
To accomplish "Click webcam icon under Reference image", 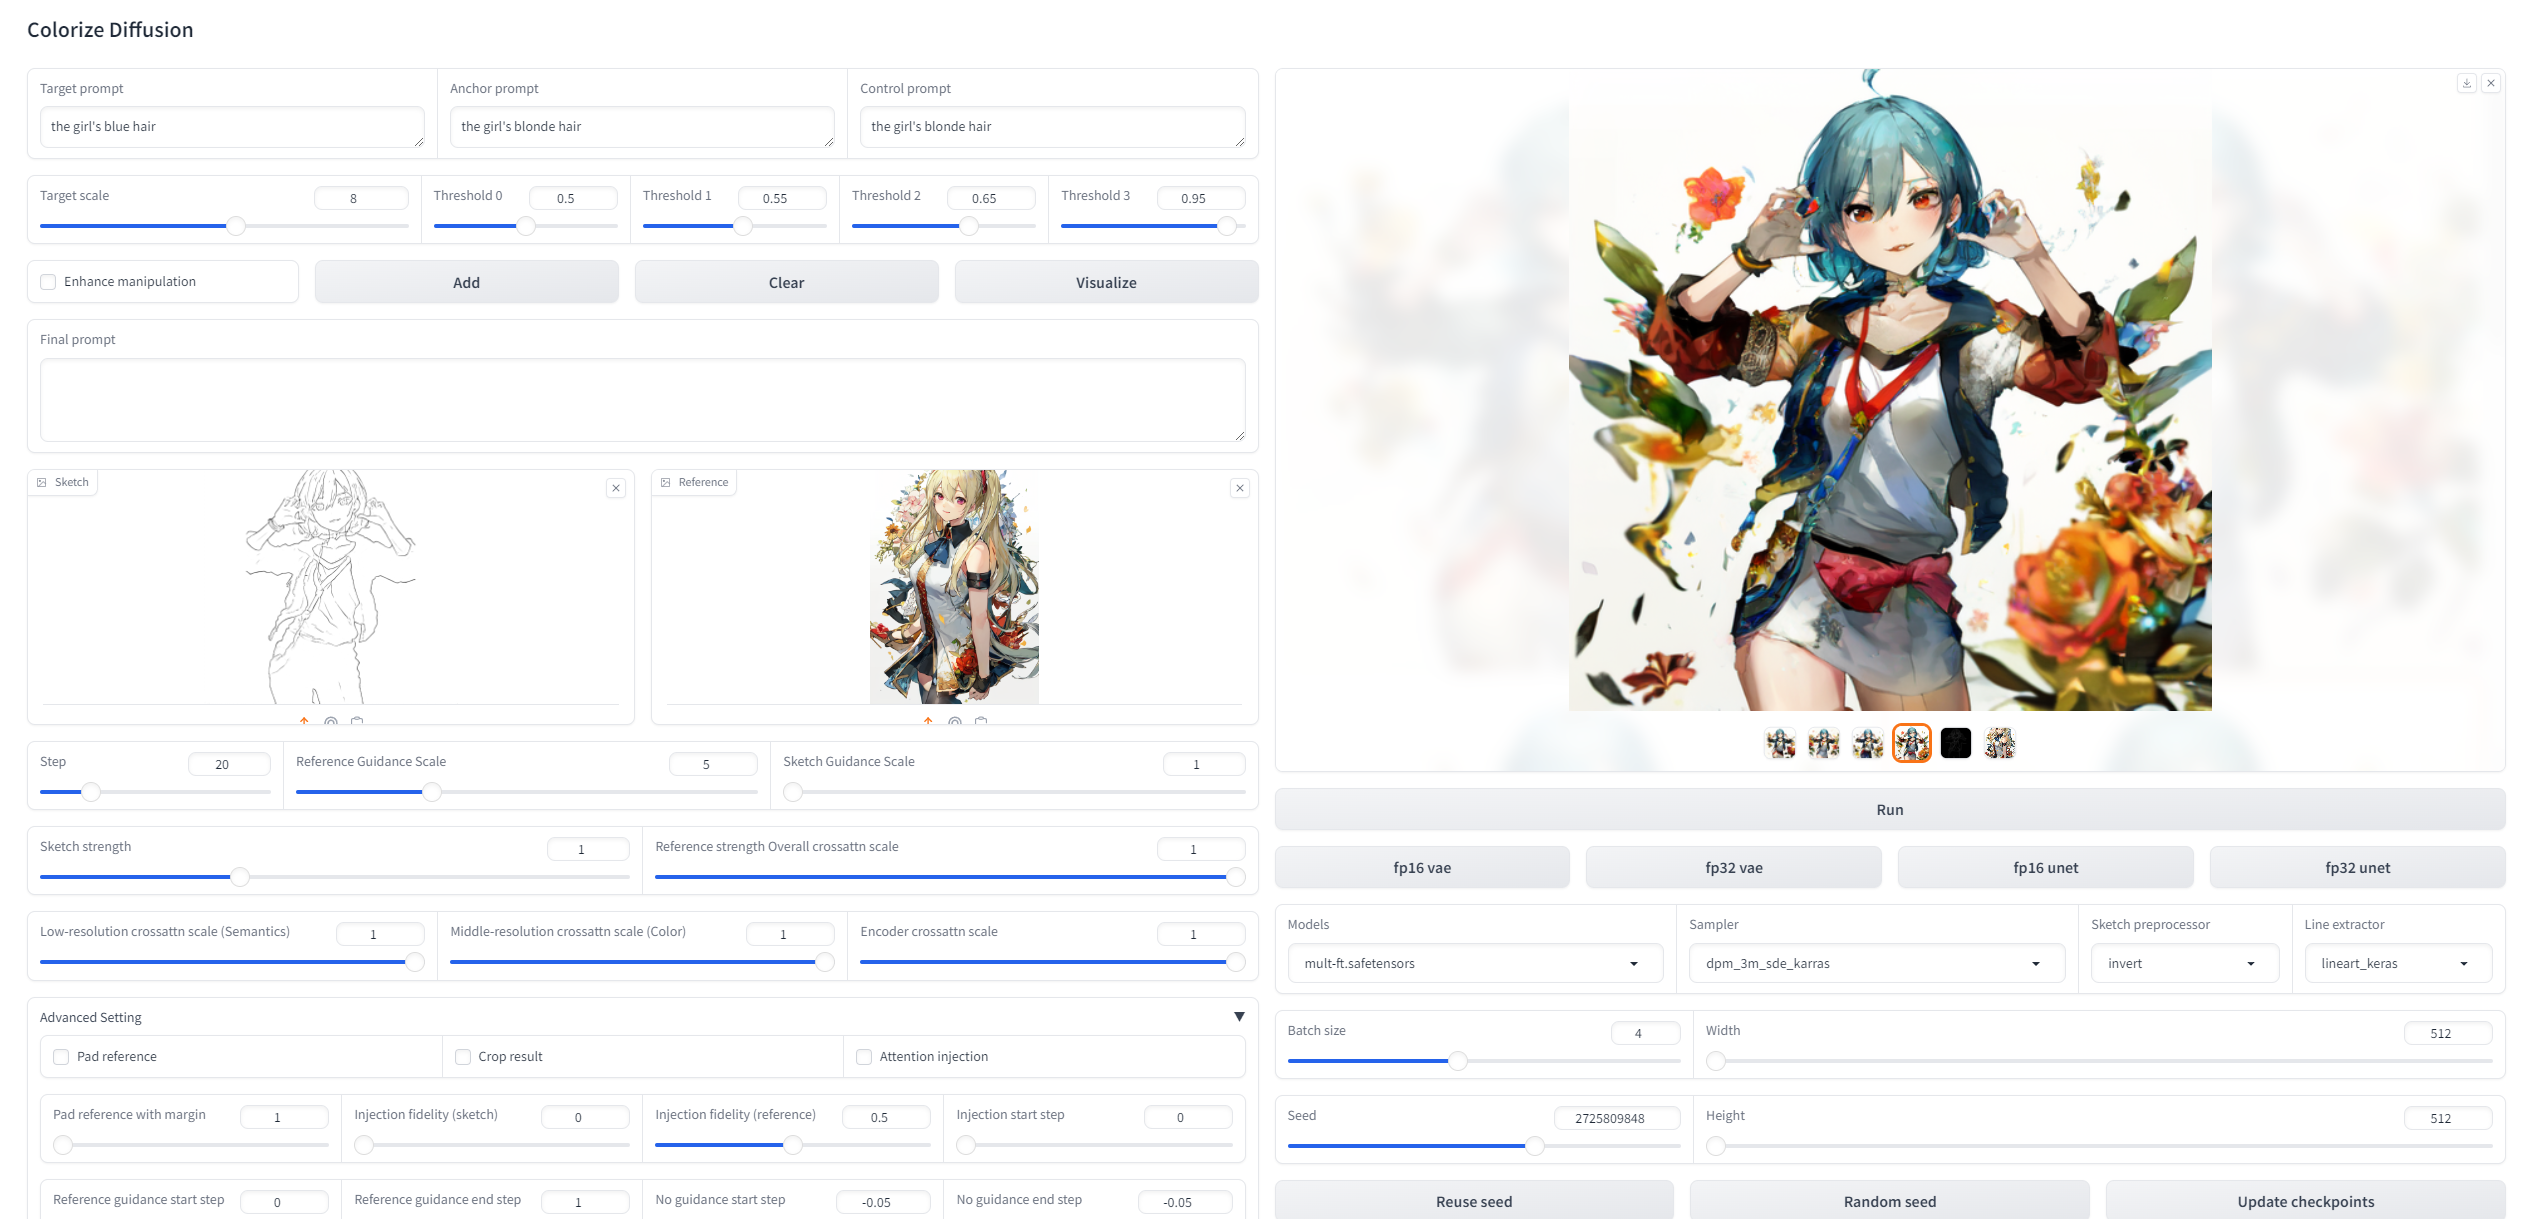I will pyautogui.click(x=955, y=720).
